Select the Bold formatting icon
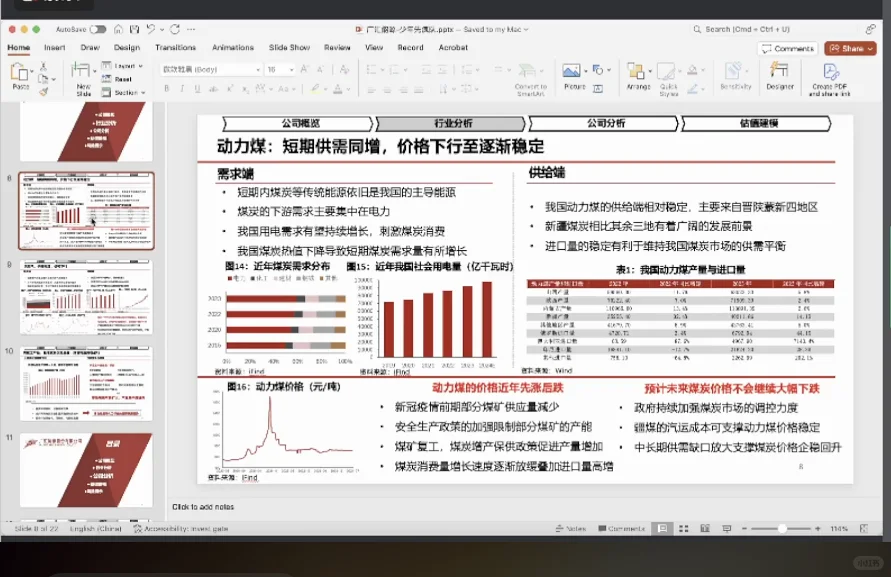The height and width of the screenshot is (577, 891). click(x=165, y=89)
